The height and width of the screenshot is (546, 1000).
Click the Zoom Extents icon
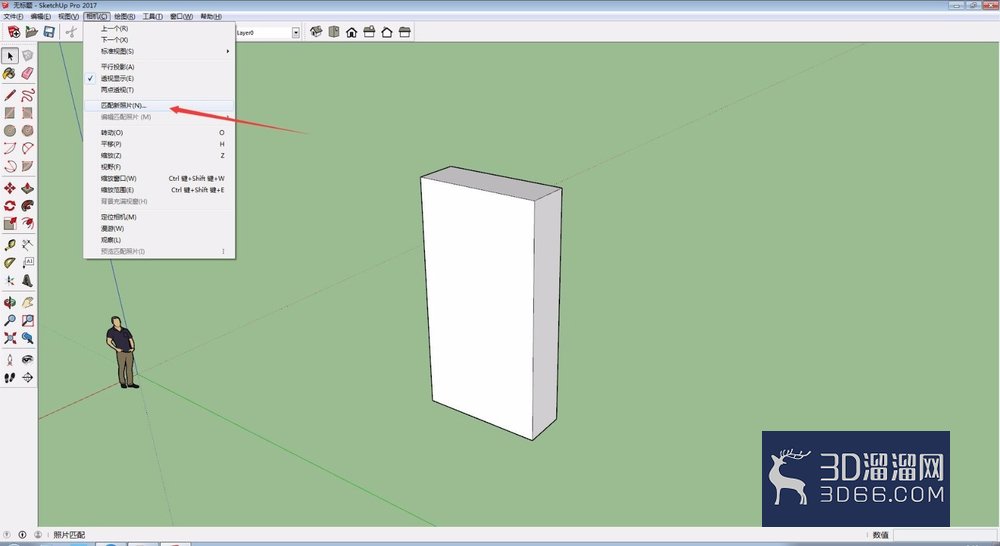(10, 338)
